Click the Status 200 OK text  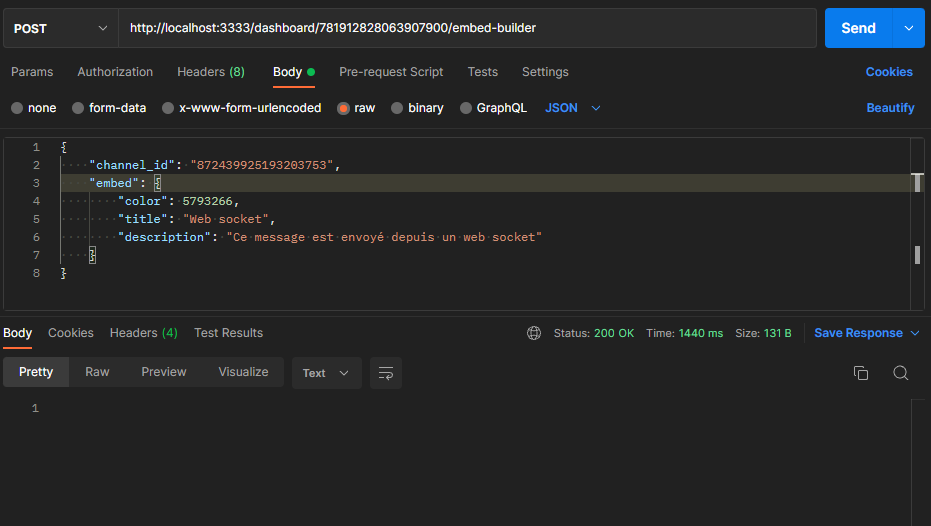[594, 333]
